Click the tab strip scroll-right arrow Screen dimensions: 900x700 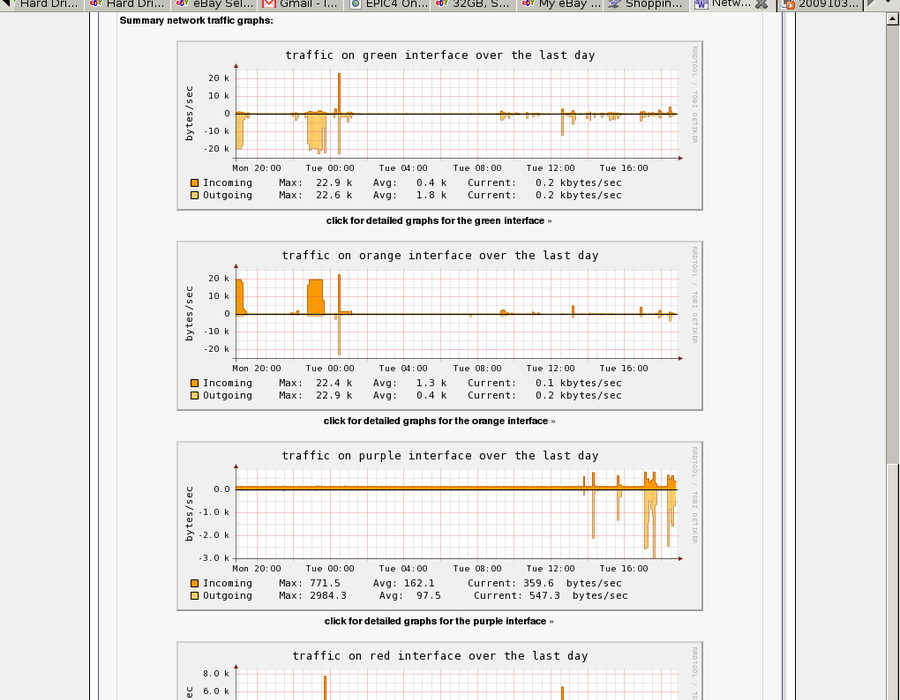point(872,3)
